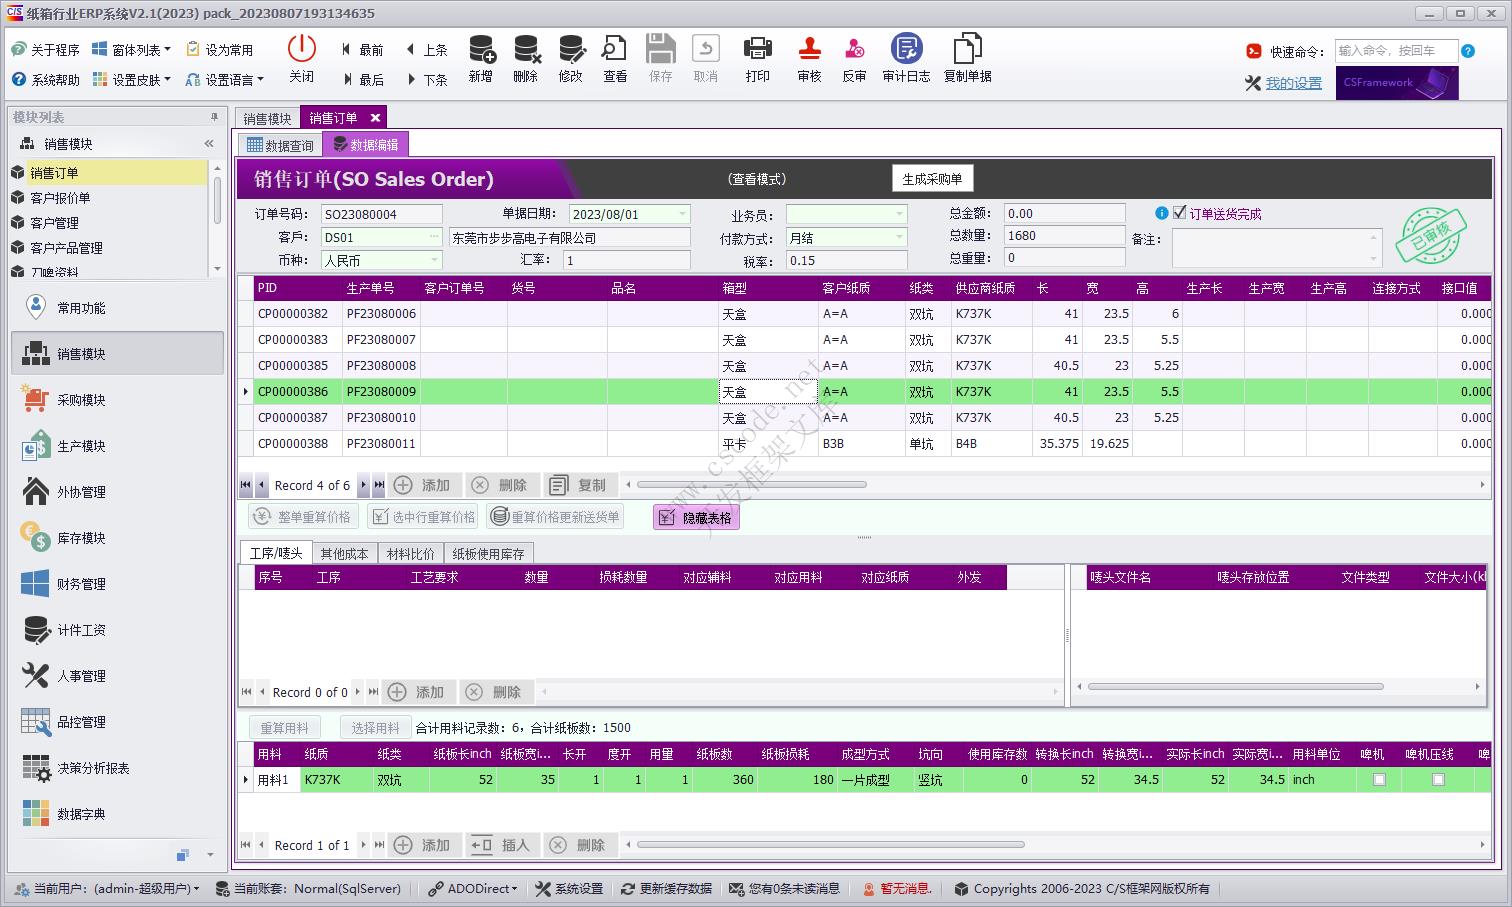The image size is (1512, 907).
Task: Expand the 币种 currency dropdown
Action: [x=433, y=260]
